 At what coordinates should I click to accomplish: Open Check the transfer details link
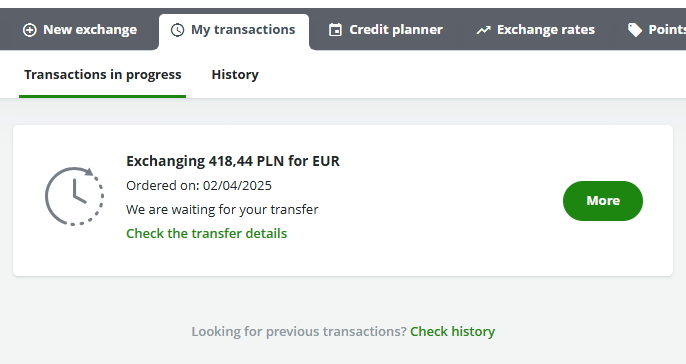tap(206, 234)
